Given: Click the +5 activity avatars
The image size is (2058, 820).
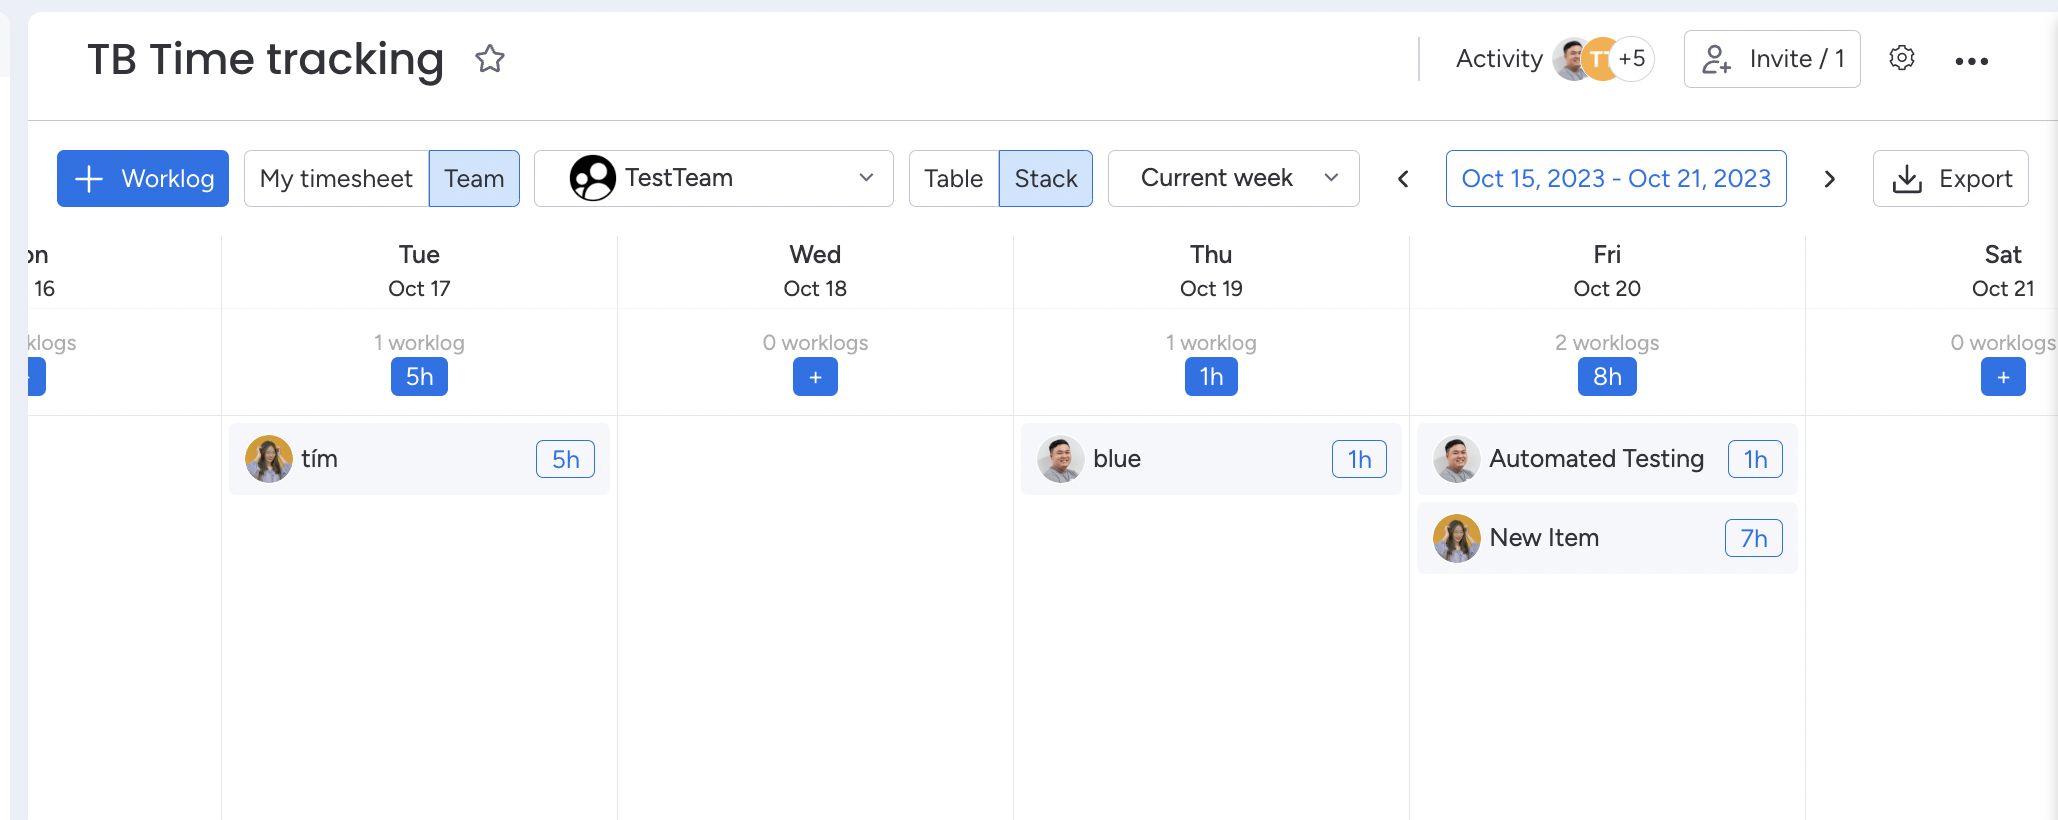Looking at the screenshot, I should 1631,59.
